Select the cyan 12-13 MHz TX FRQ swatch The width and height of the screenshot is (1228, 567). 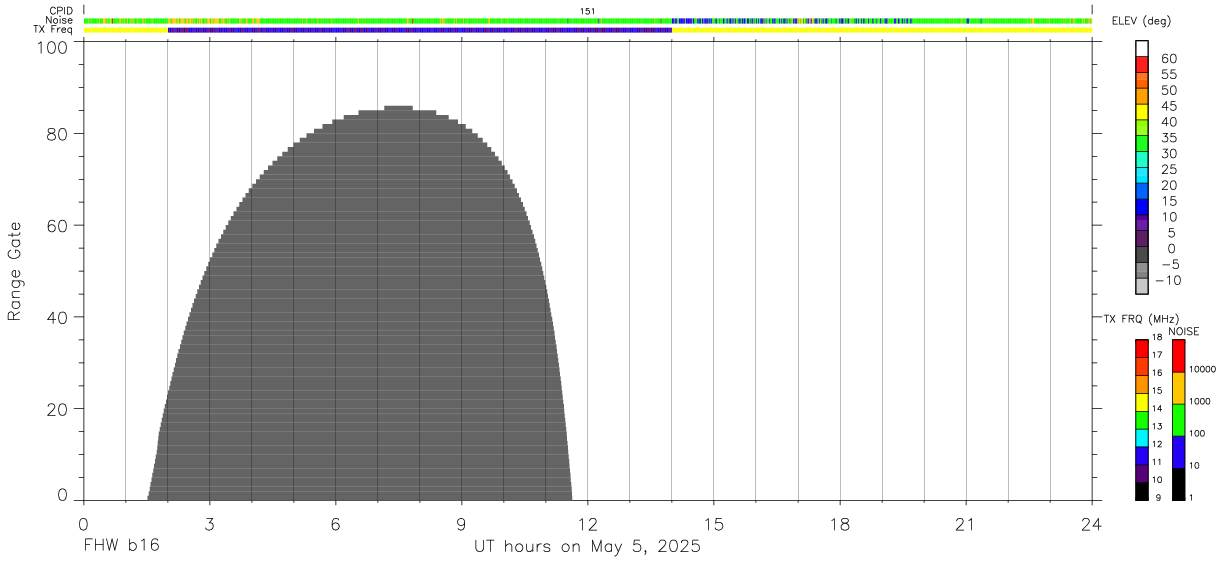click(1142, 438)
